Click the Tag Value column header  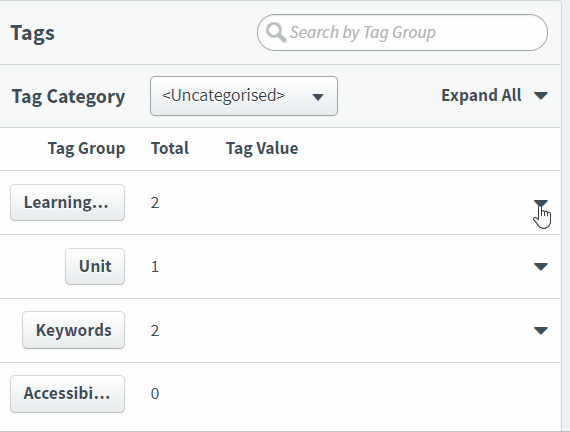(262, 148)
